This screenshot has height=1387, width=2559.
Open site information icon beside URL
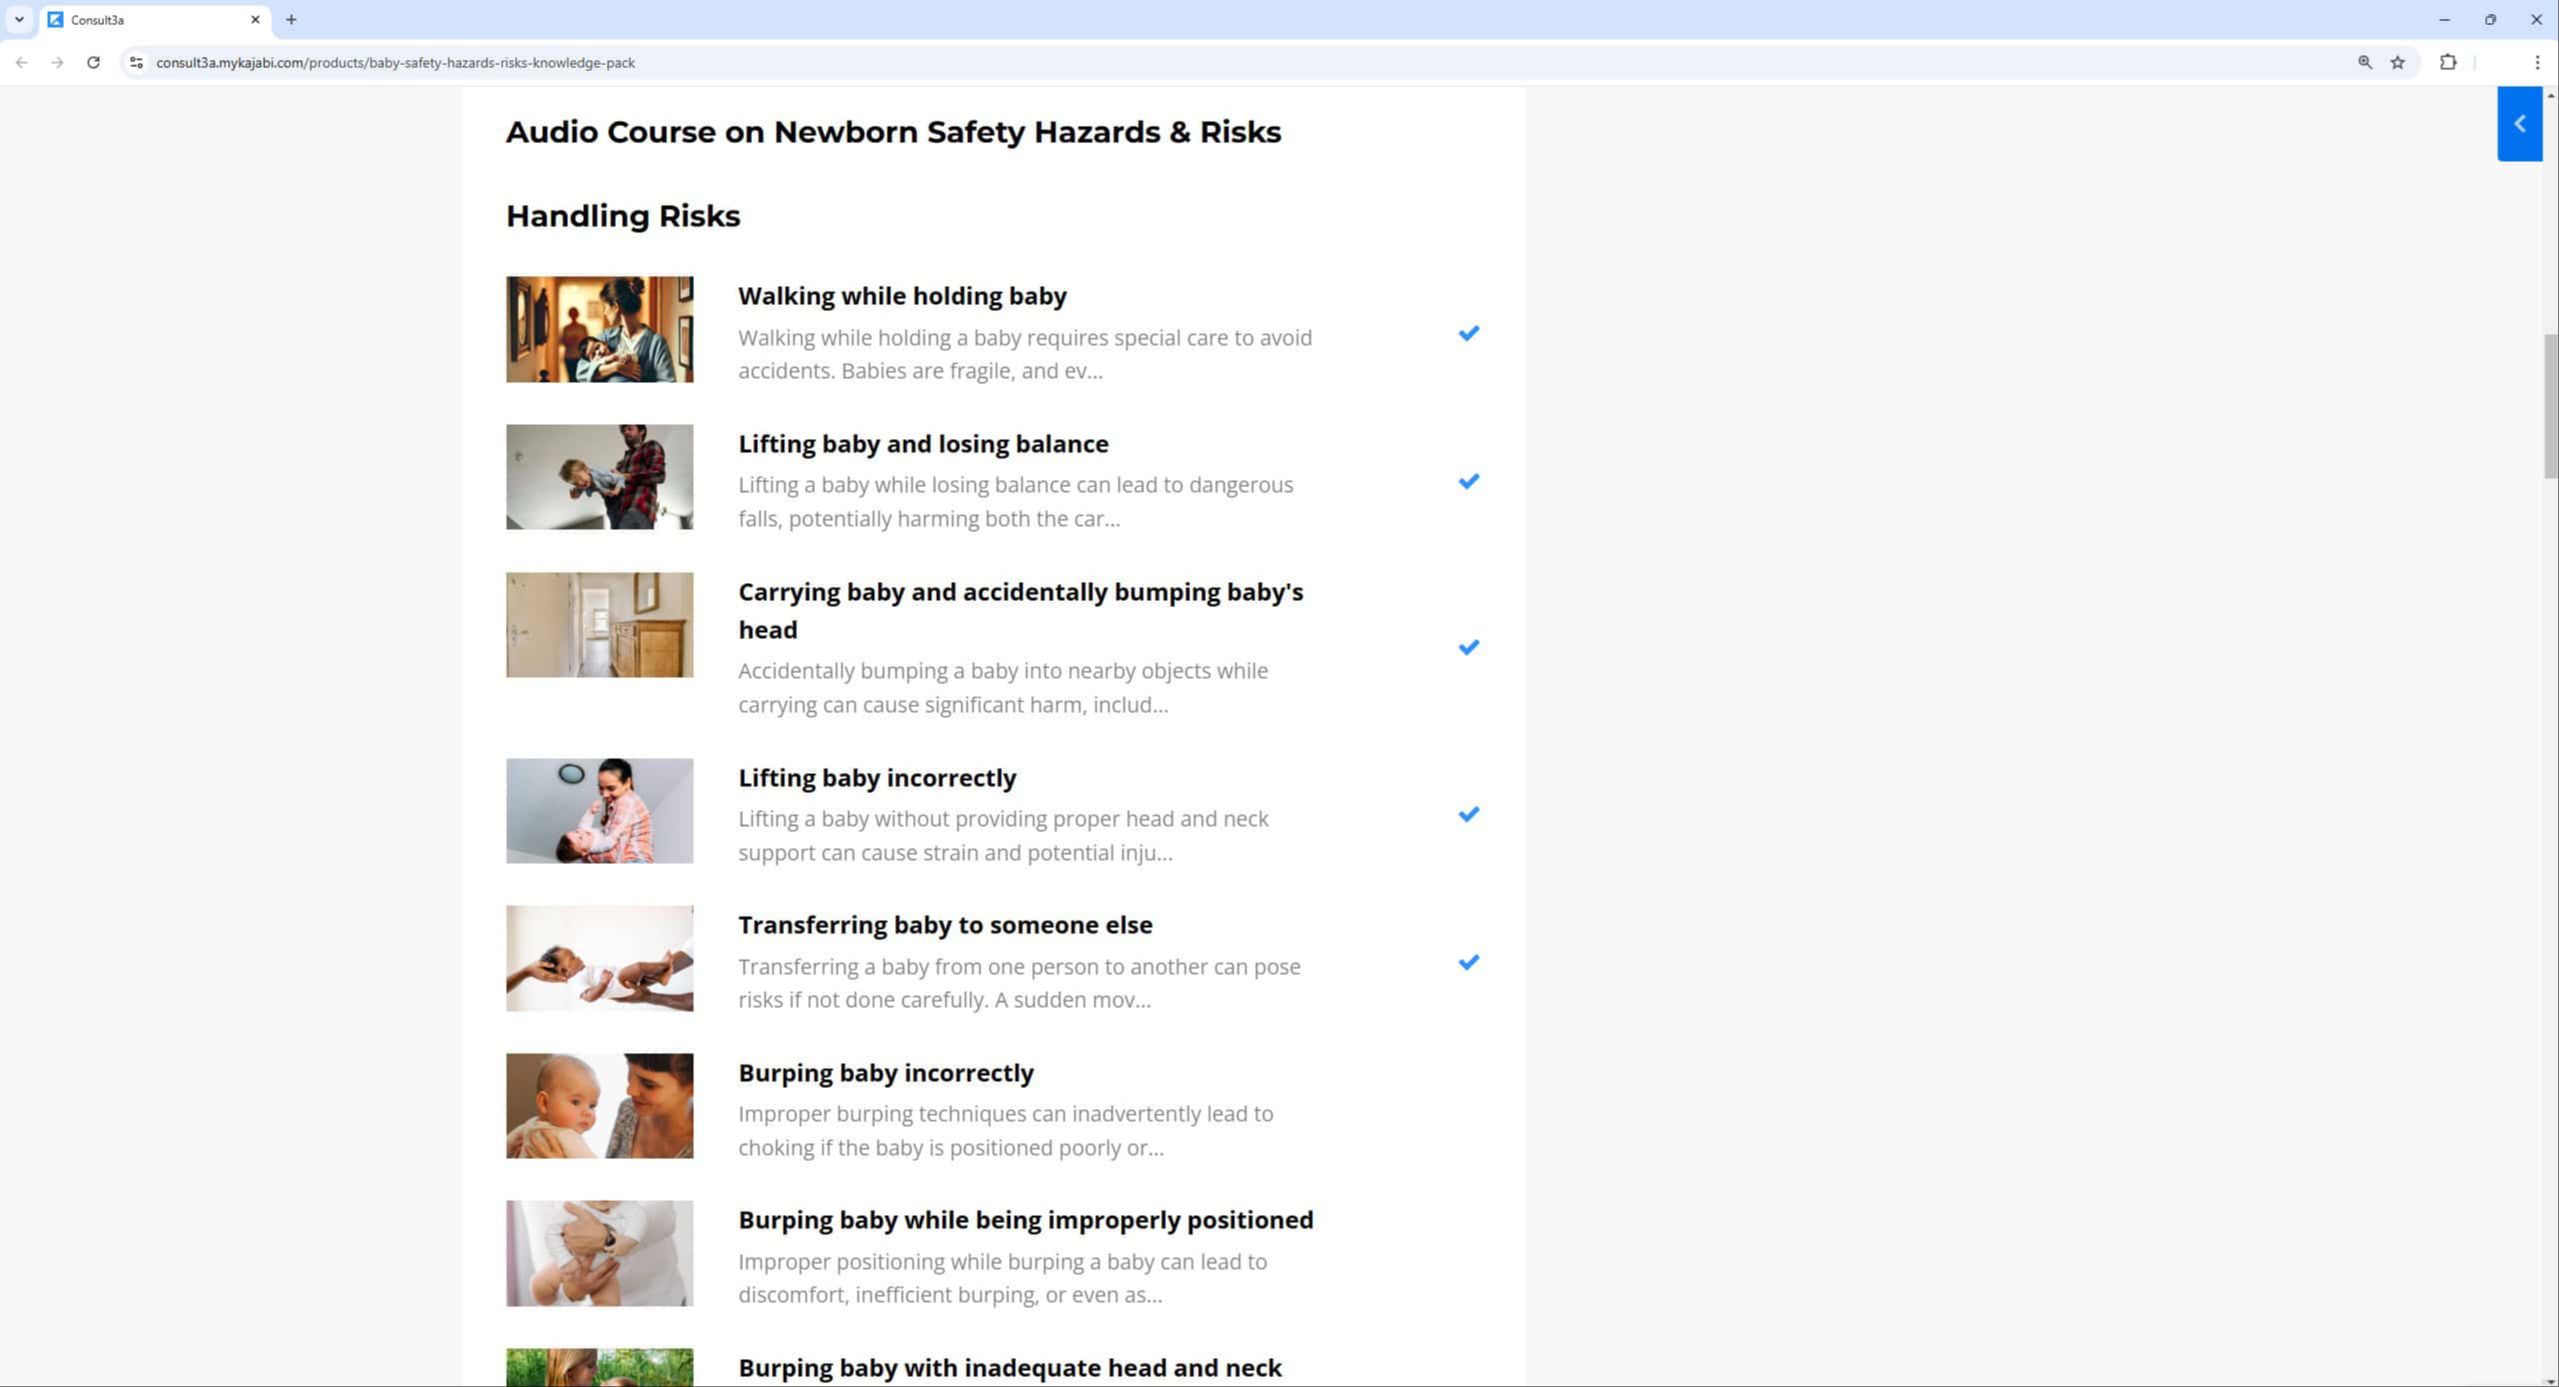pos(136,62)
